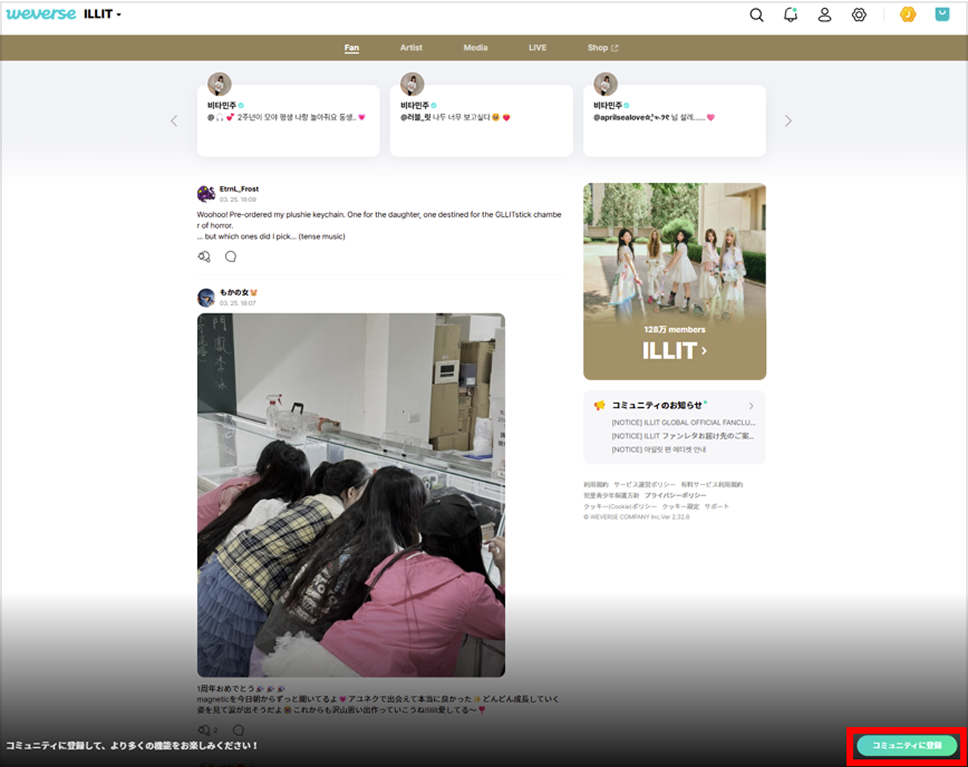Open the photo in もかの女's post
This screenshot has width=968, height=767.
(351, 495)
